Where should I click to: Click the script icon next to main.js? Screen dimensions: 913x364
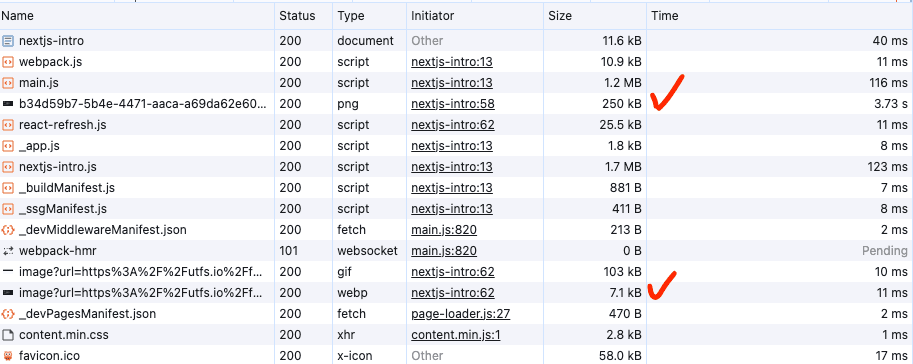[x=8, y=83]
